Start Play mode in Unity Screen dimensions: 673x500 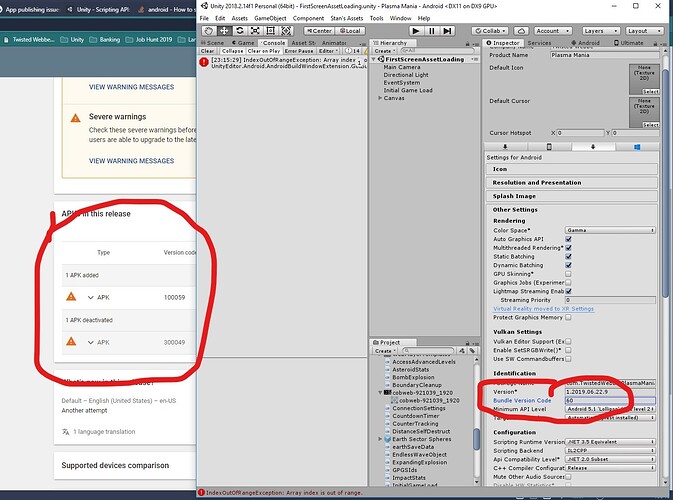point(415,31)
